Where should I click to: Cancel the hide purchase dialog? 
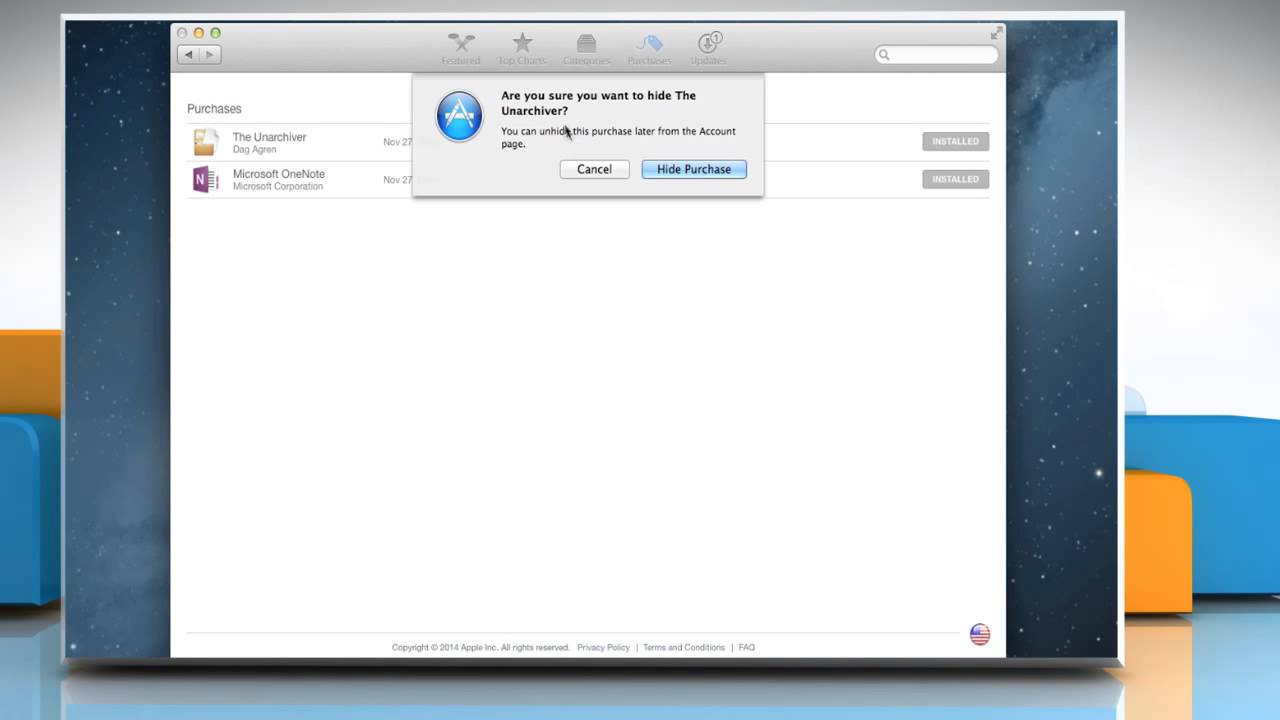point(594,169)
